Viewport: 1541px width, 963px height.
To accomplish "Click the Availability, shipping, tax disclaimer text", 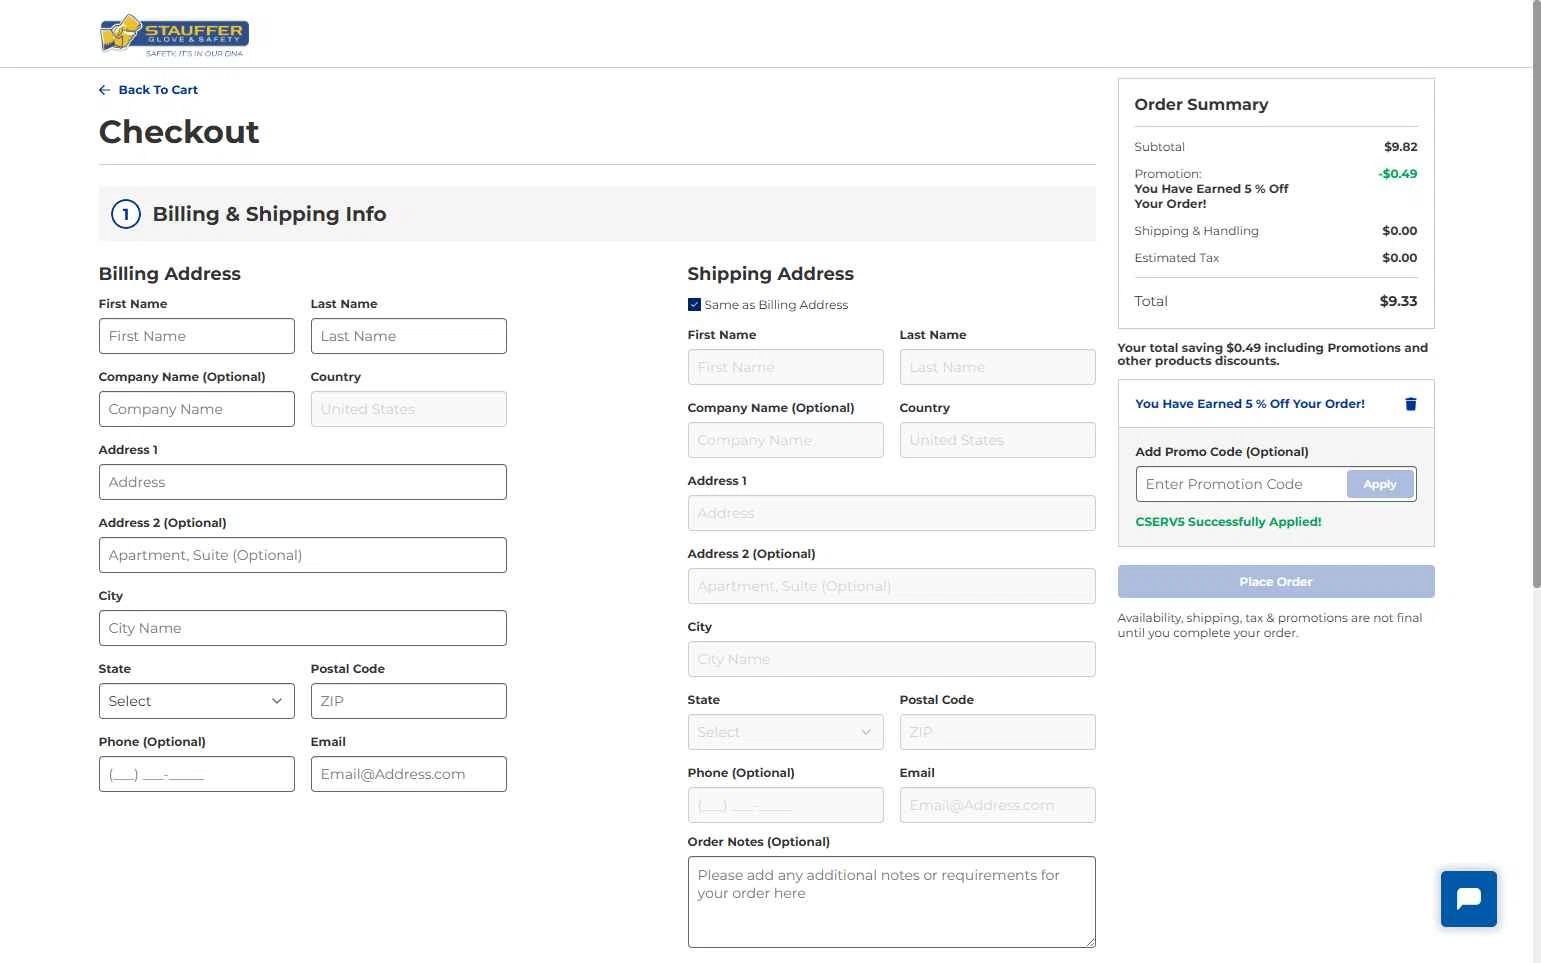I will (1270, 625).
